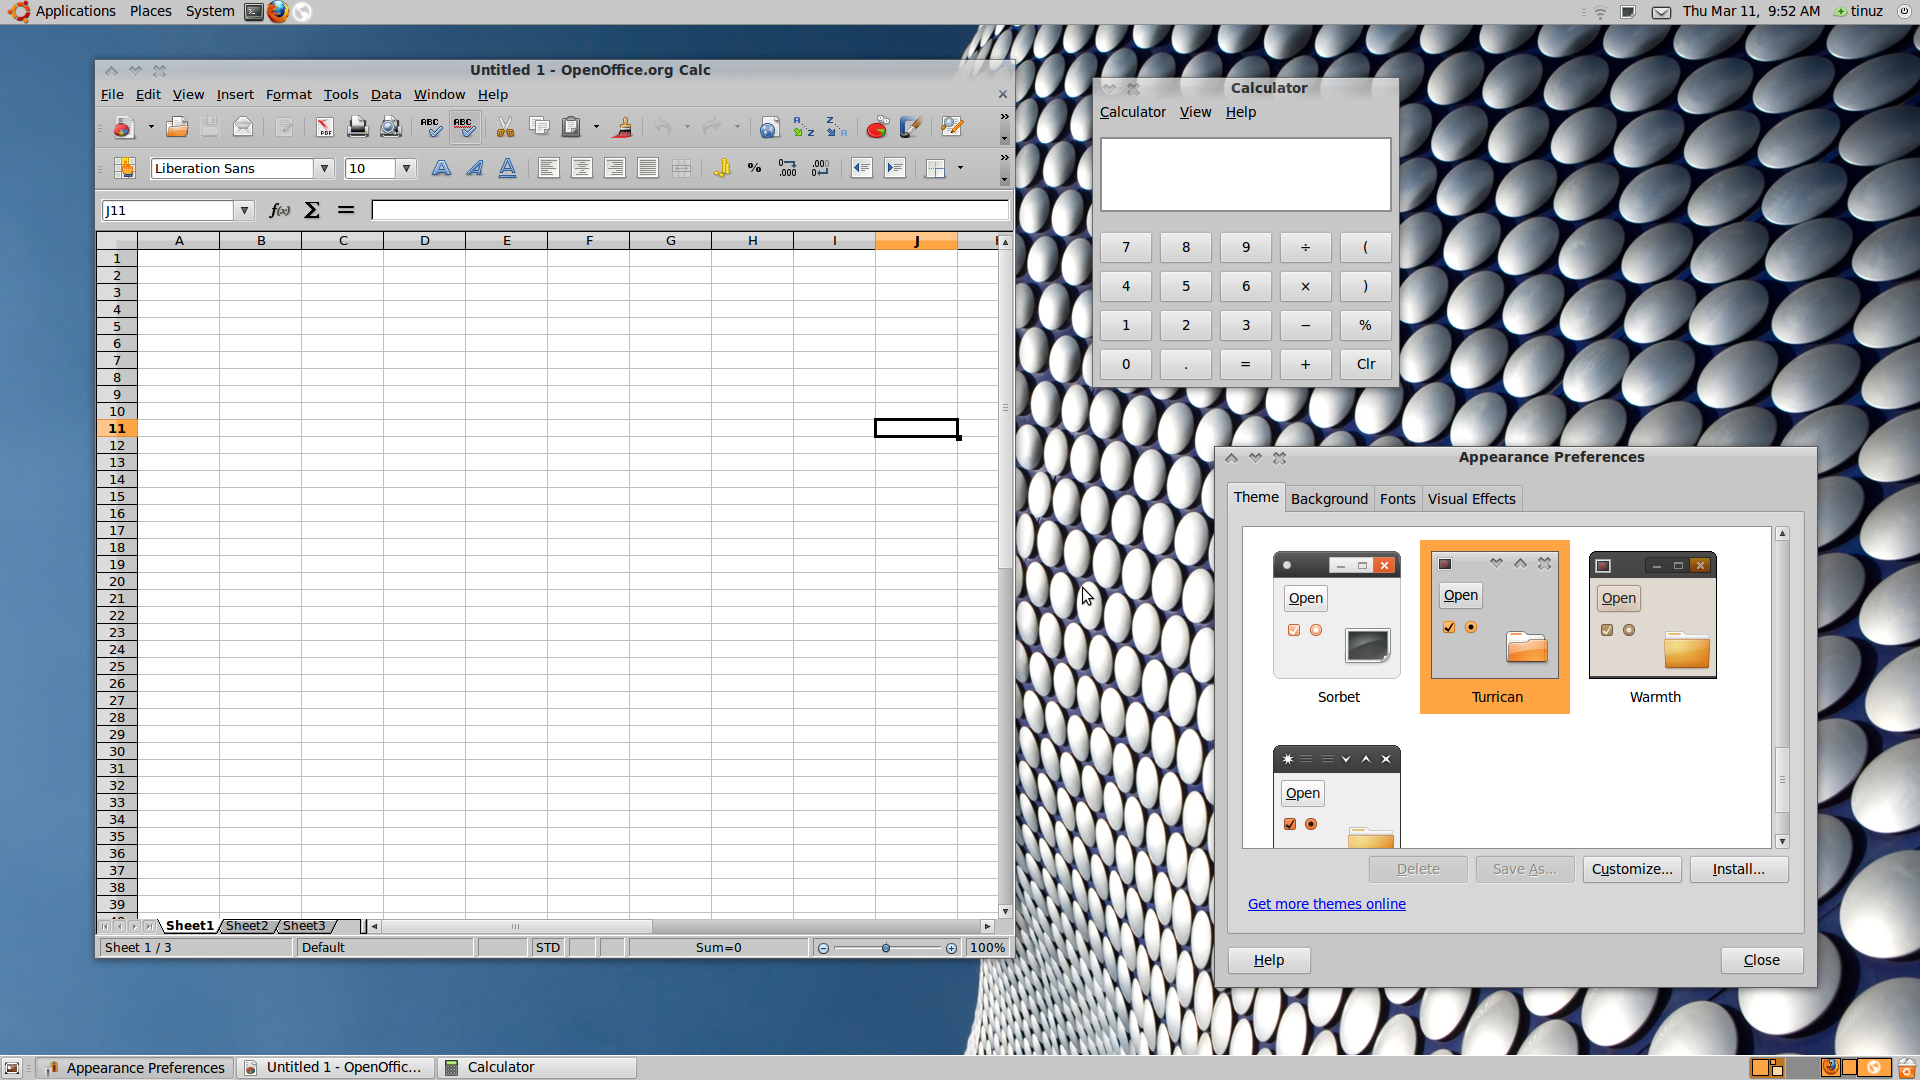Toggle Italic formatting

[x=475, y=168]
